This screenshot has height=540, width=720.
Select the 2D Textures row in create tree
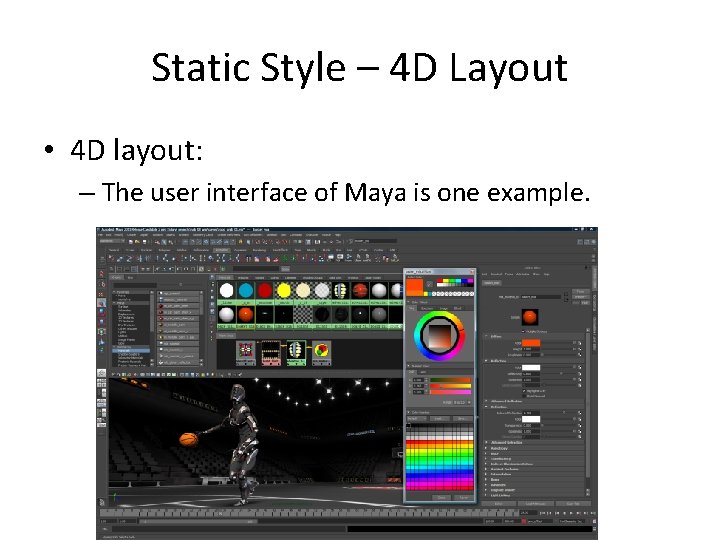126,317
